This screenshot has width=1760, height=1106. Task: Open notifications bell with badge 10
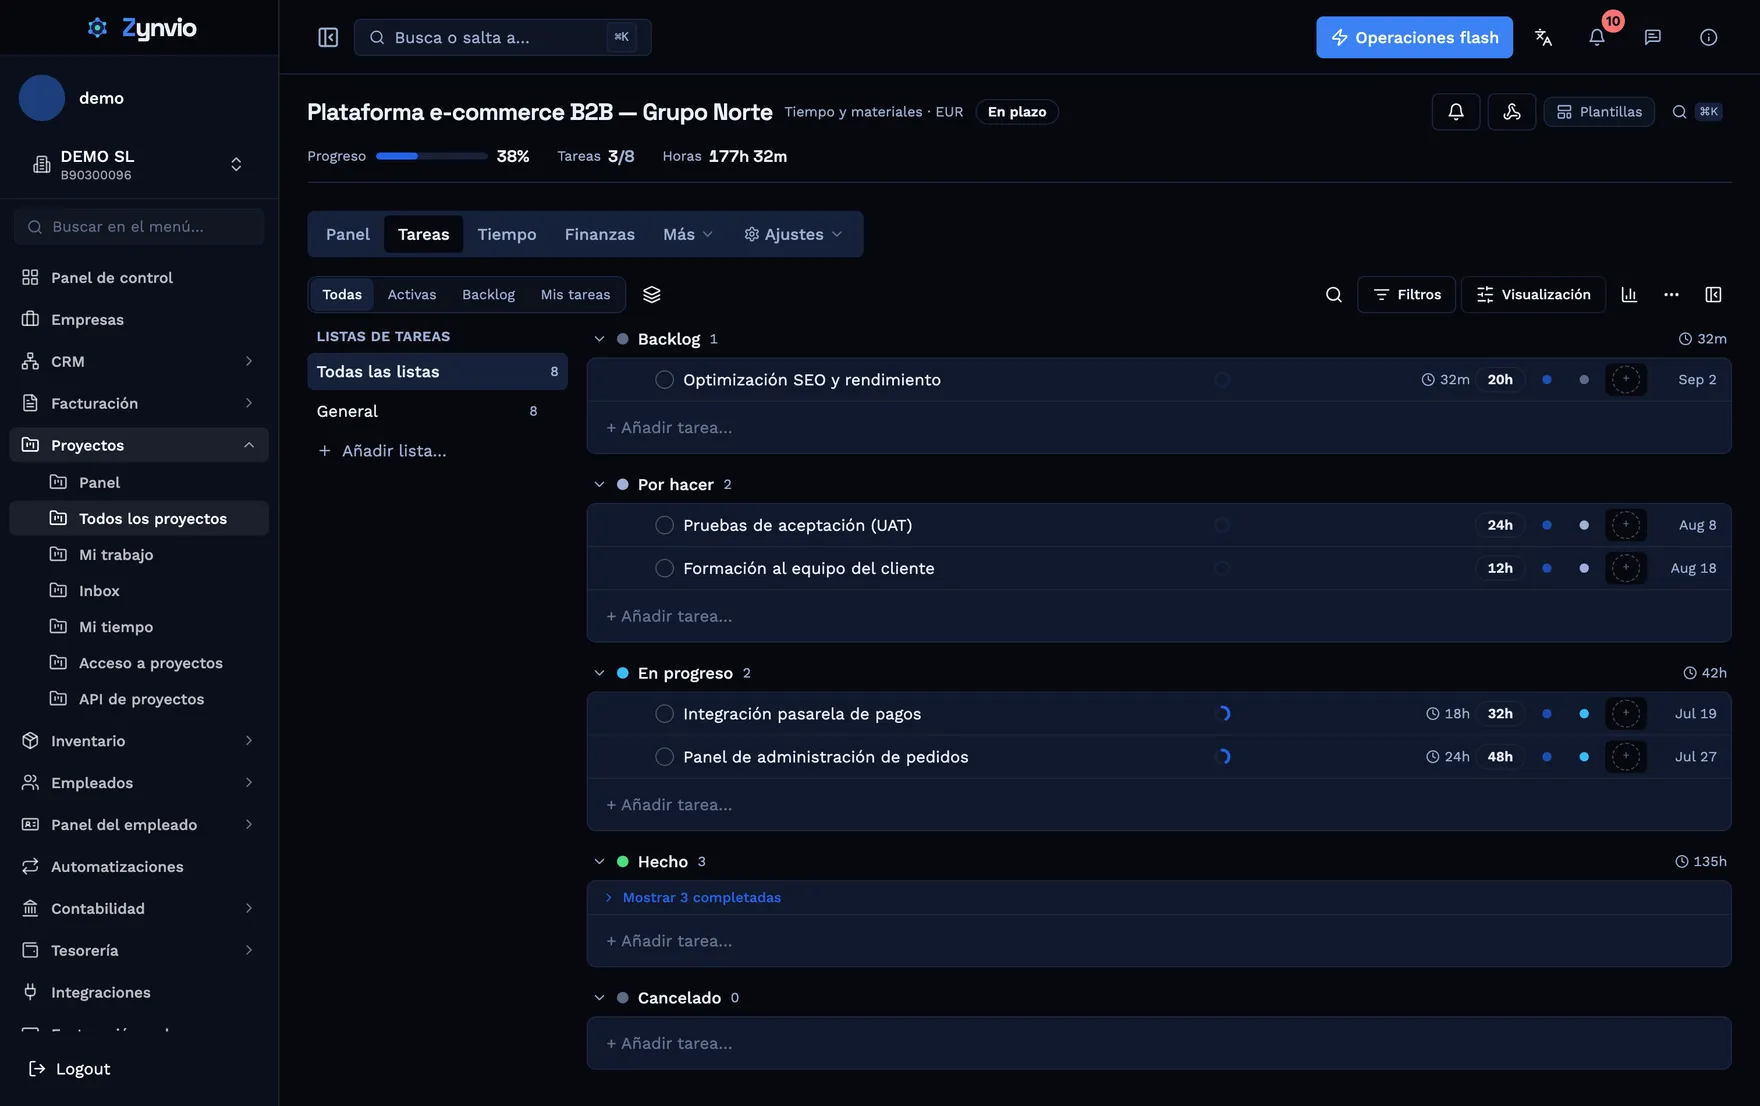(1597, 37)
